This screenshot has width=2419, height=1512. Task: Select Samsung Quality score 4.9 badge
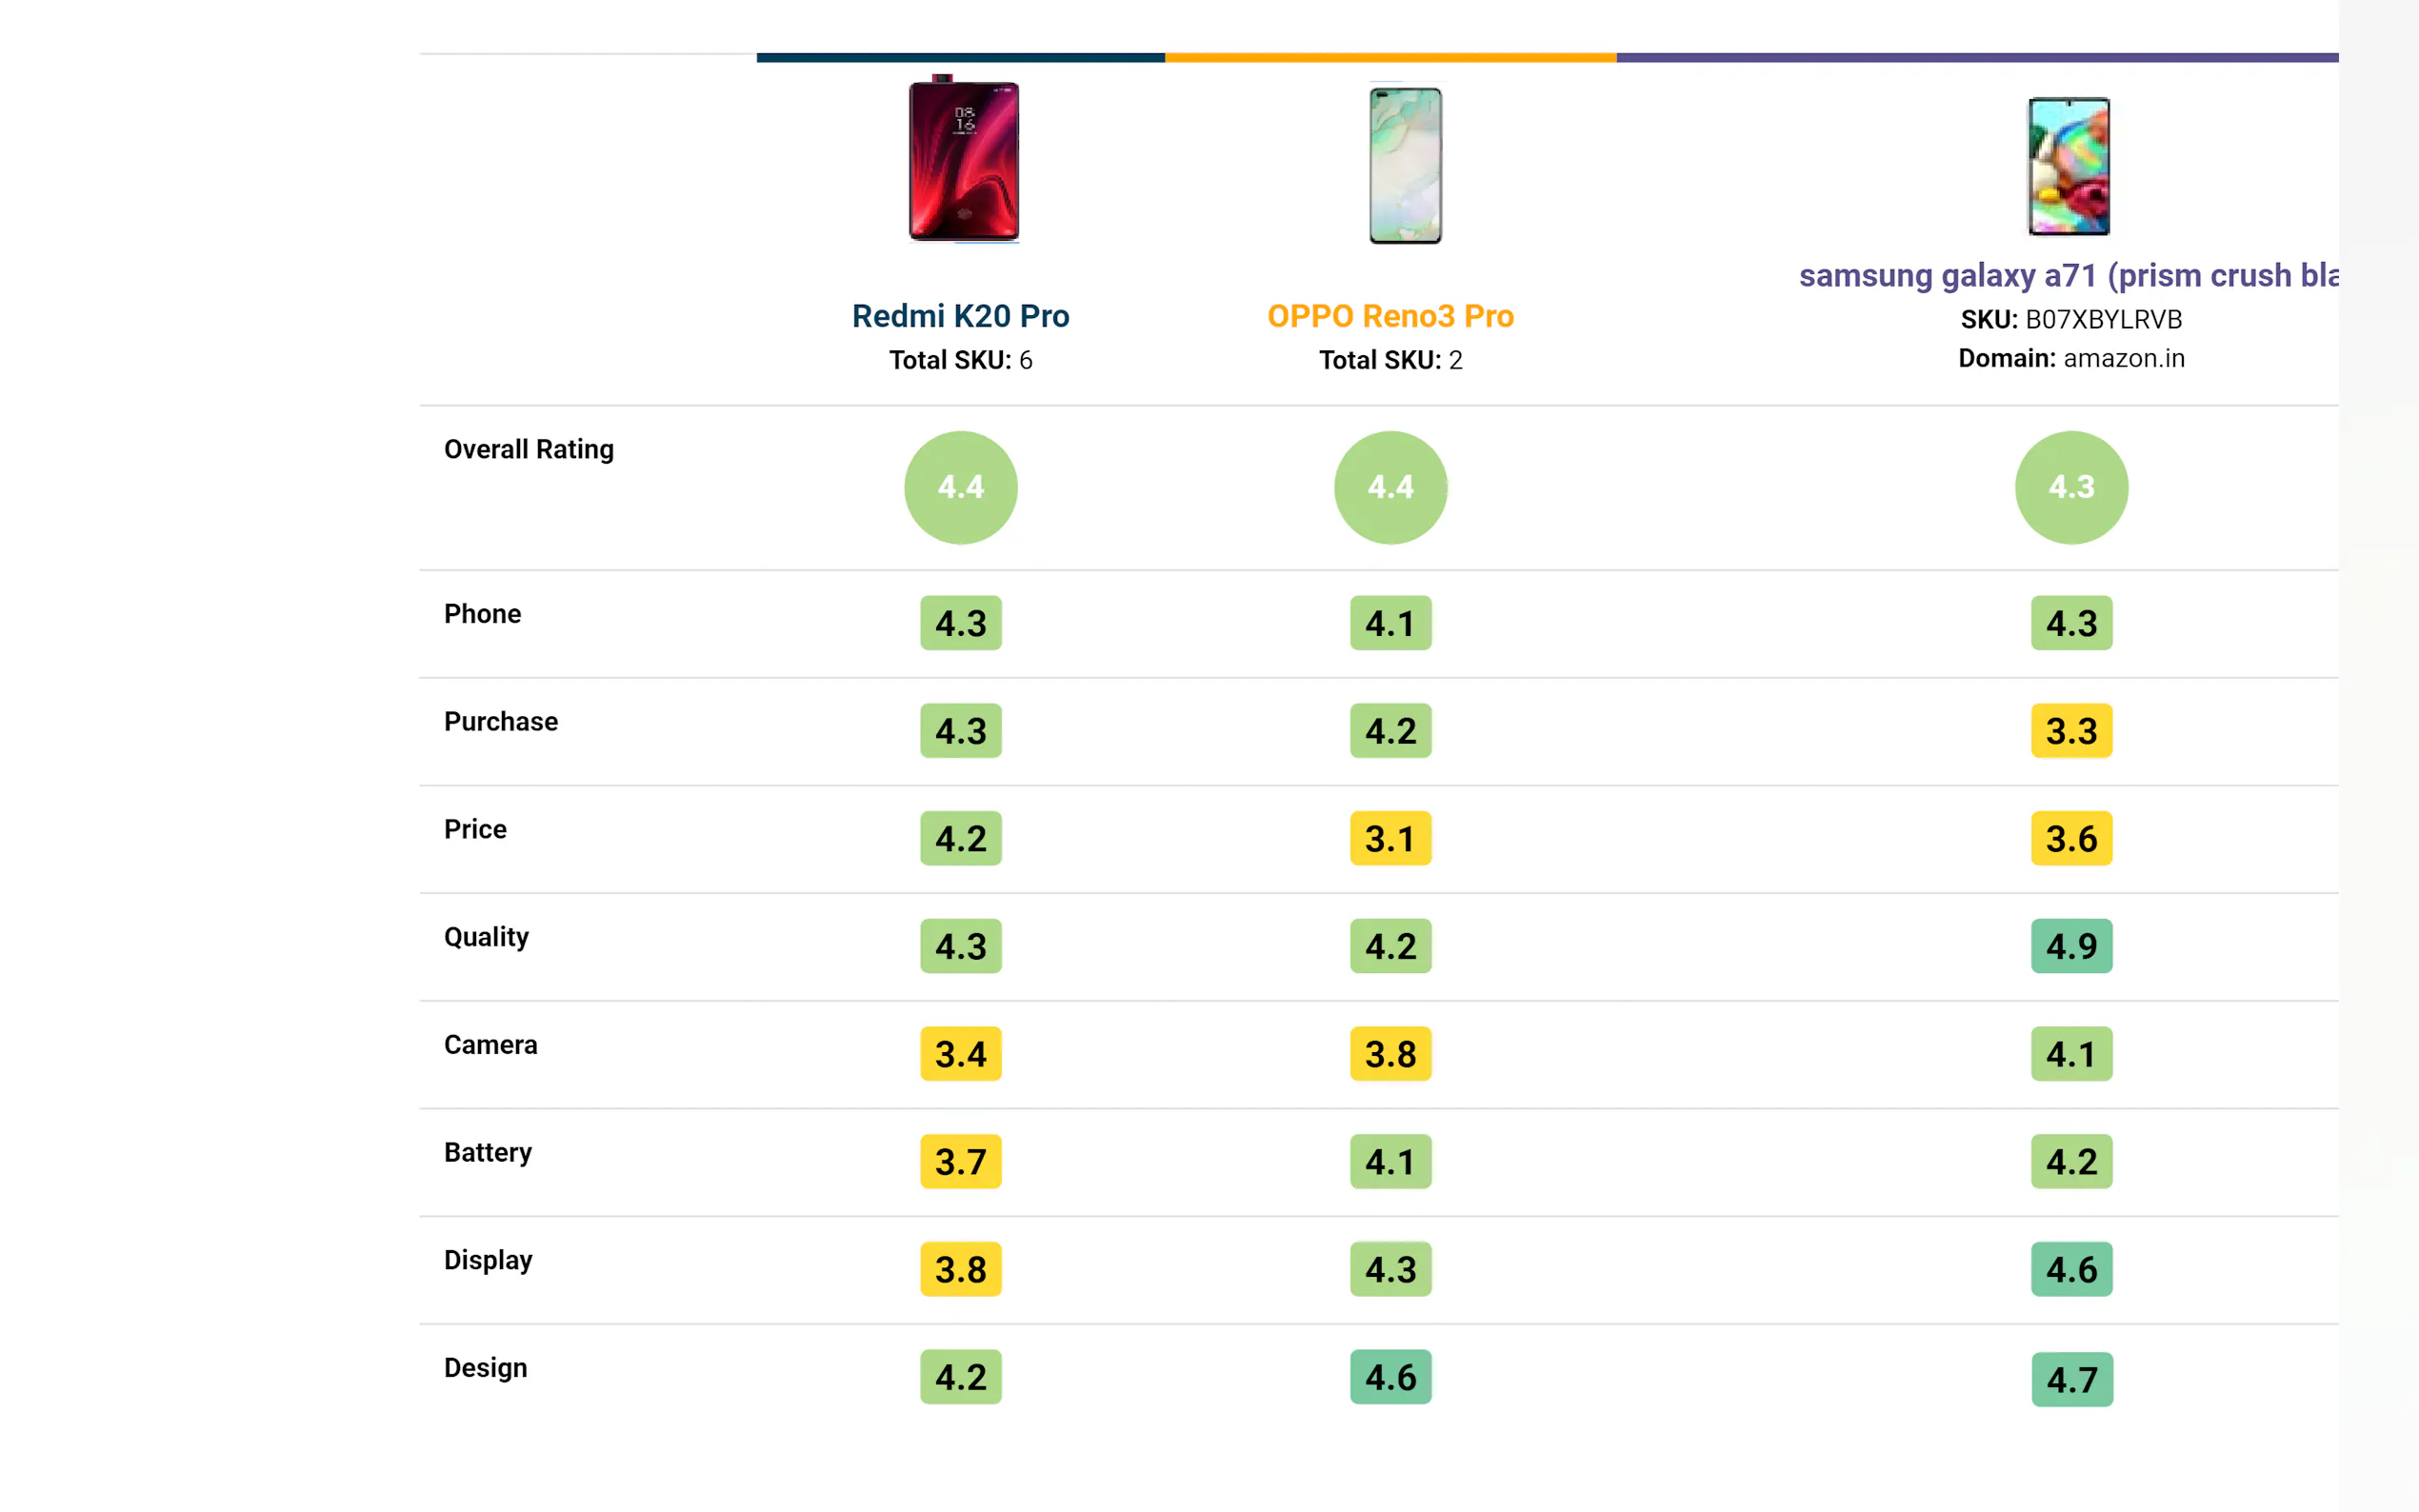[x=2071, y=946]
